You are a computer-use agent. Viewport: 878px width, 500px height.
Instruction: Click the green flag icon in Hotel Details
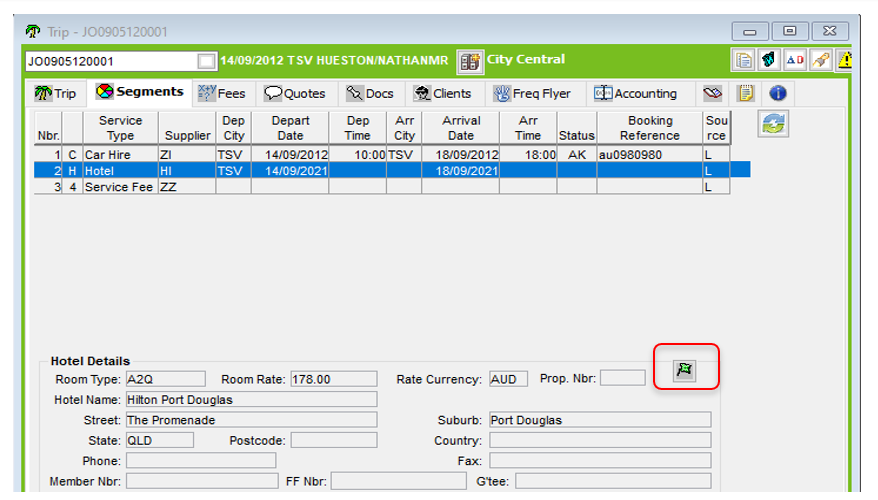pyautogui.click(x=686, y=371)
